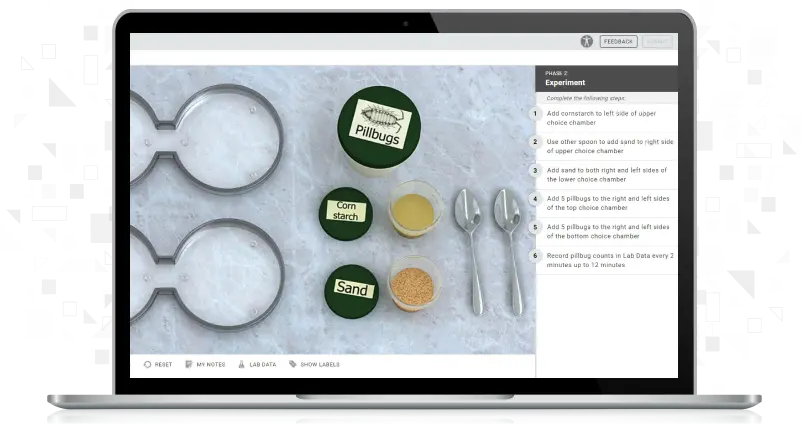Viewport: 804px width, 424px height.
Task: Click 'Add 5 pillbugs' top choice chamber step
Action: (x=608, y=203)
